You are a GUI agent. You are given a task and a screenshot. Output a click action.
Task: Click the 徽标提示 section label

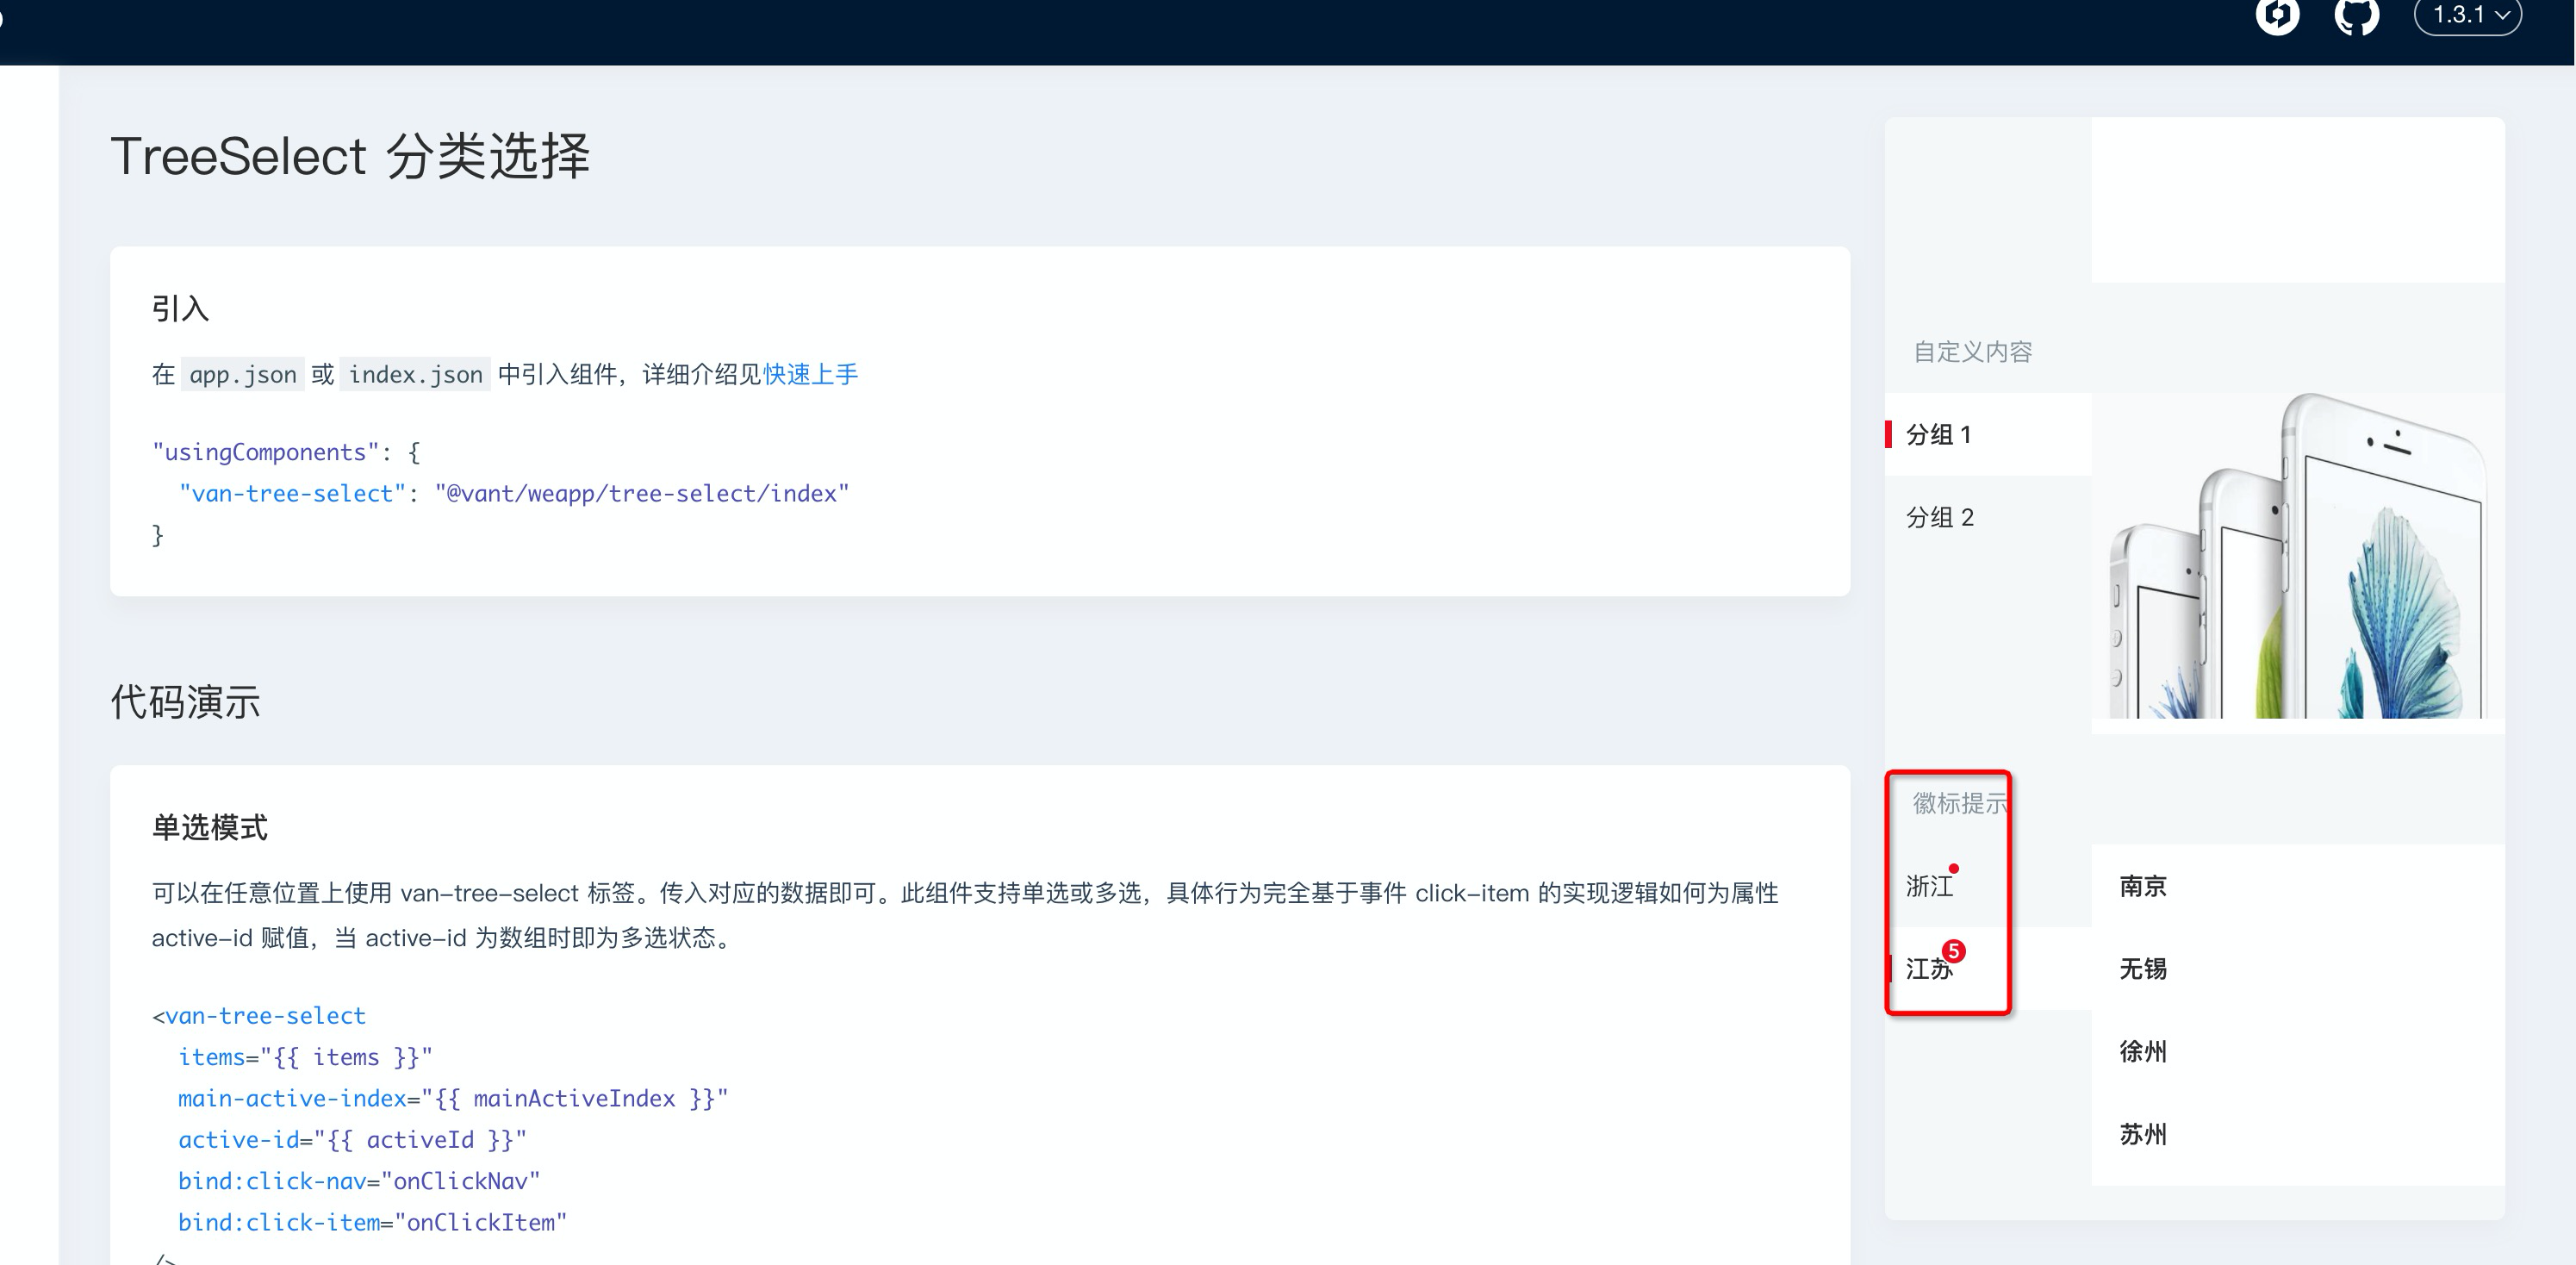tap(1960, 803)
